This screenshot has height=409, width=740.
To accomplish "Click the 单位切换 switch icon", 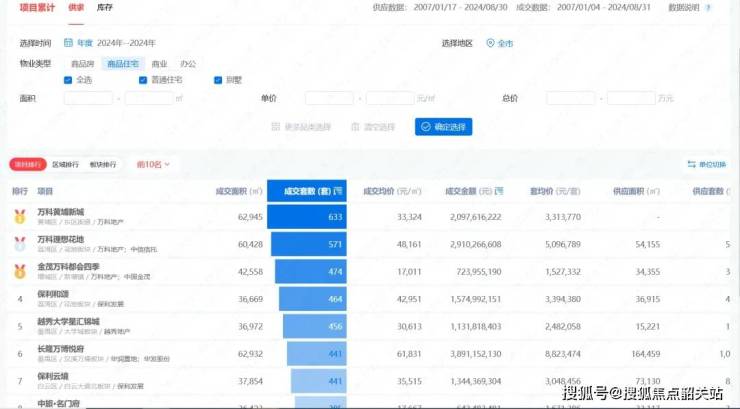I will (x=691, y=164).
